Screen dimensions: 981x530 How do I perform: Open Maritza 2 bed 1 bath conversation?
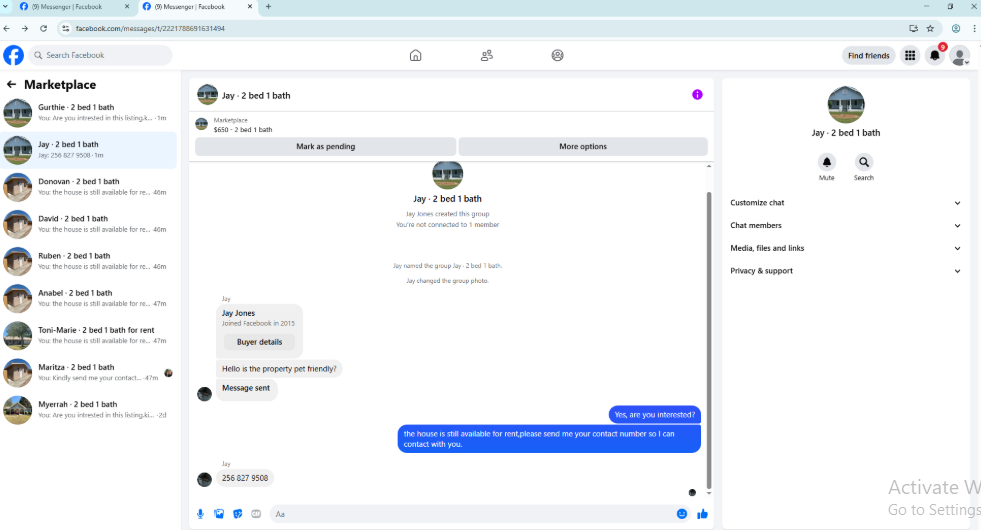pos(88,372)
